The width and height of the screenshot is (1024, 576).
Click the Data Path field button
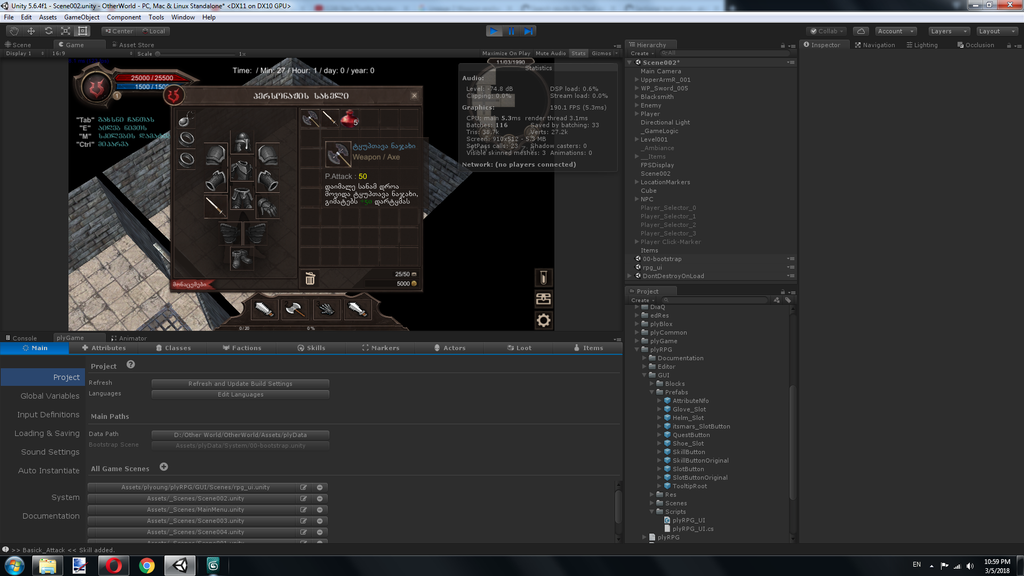(240, 434)
